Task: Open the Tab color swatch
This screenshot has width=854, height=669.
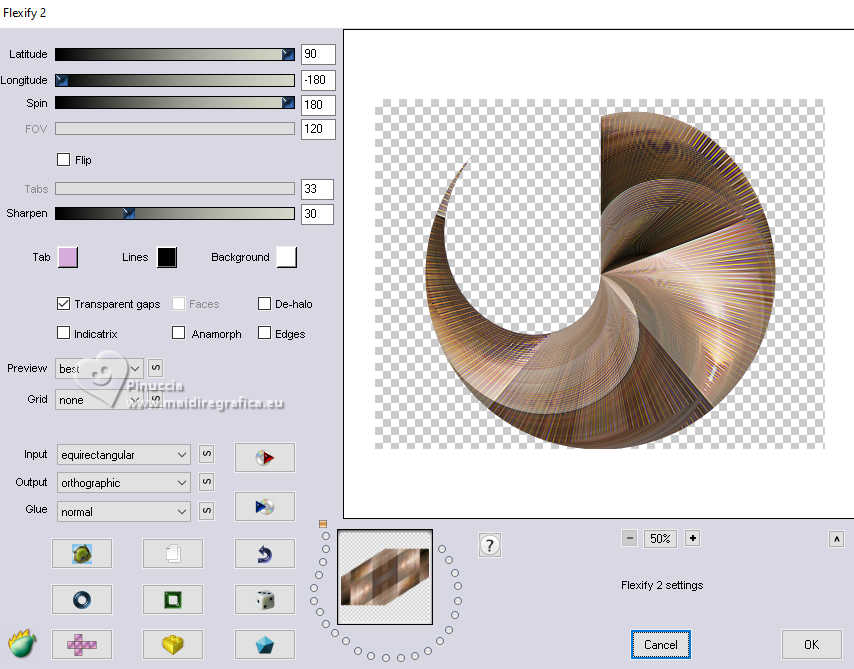Action: point(68,257)
